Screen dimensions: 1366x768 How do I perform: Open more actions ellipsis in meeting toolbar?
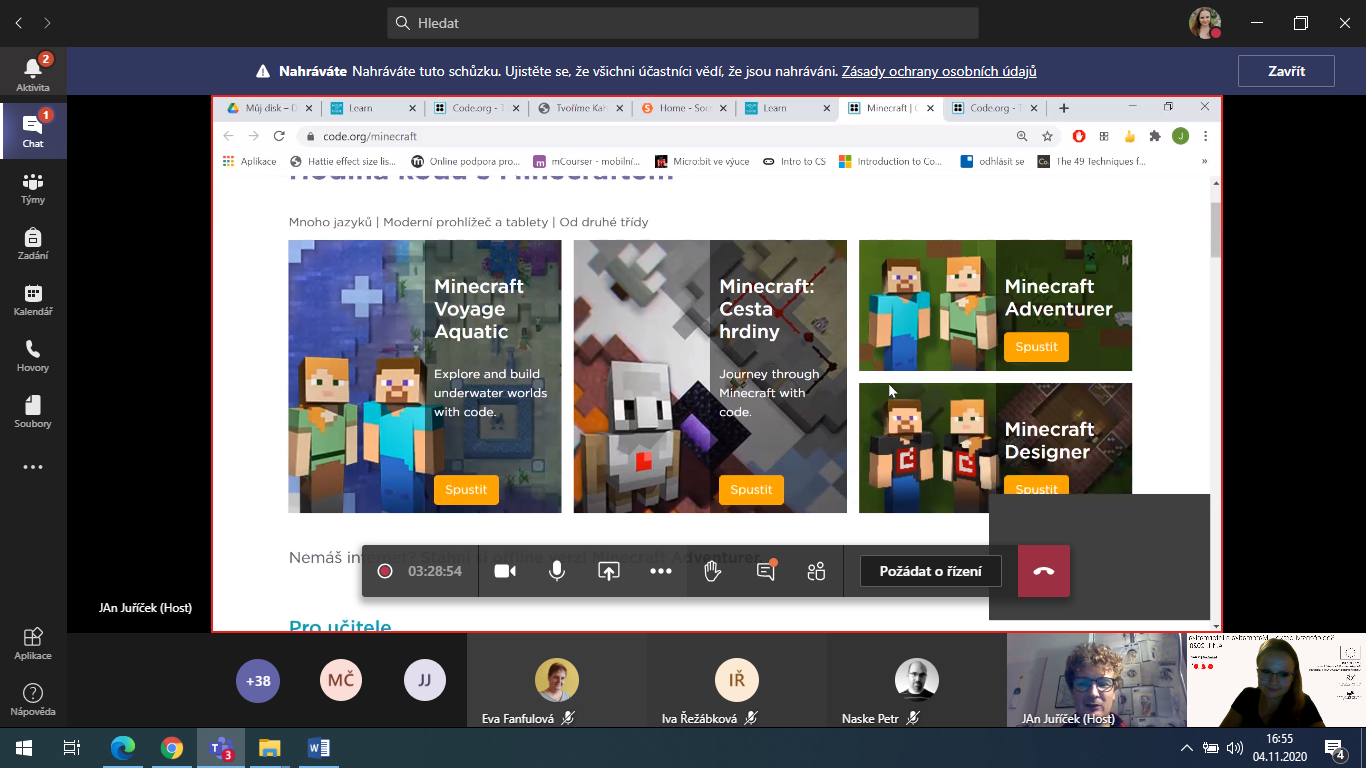(661, 571)
